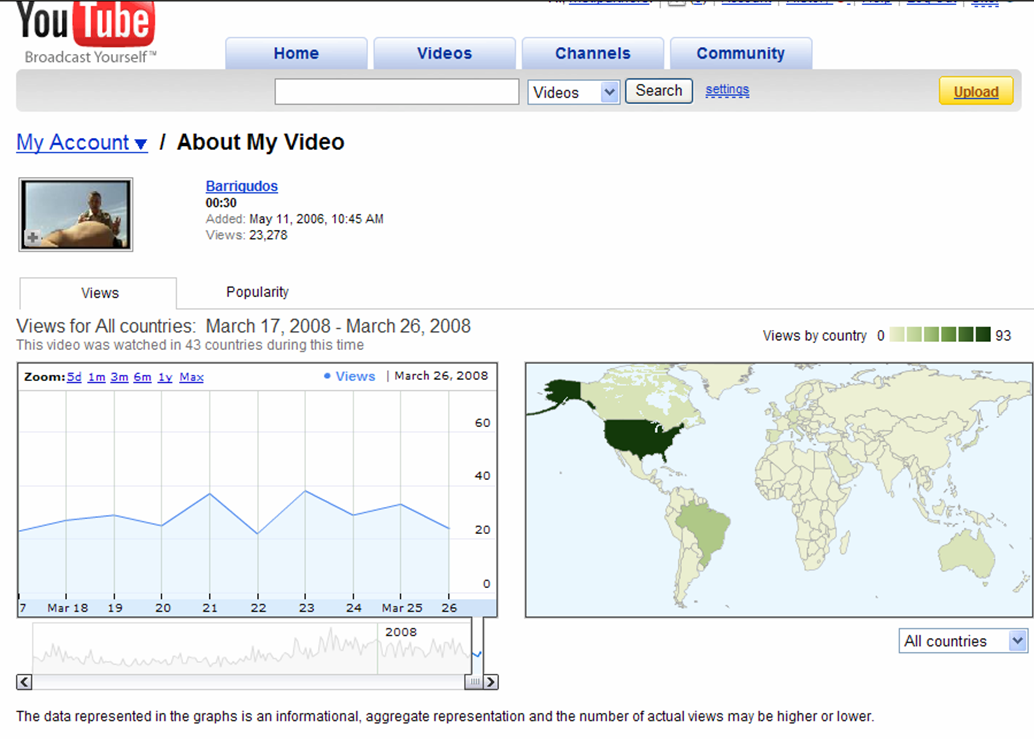Image resolution: width=1034 pixels, height=739 pixels.
Task: Click the 'March 26, 2008' chart date label
Action: point(441,376)
